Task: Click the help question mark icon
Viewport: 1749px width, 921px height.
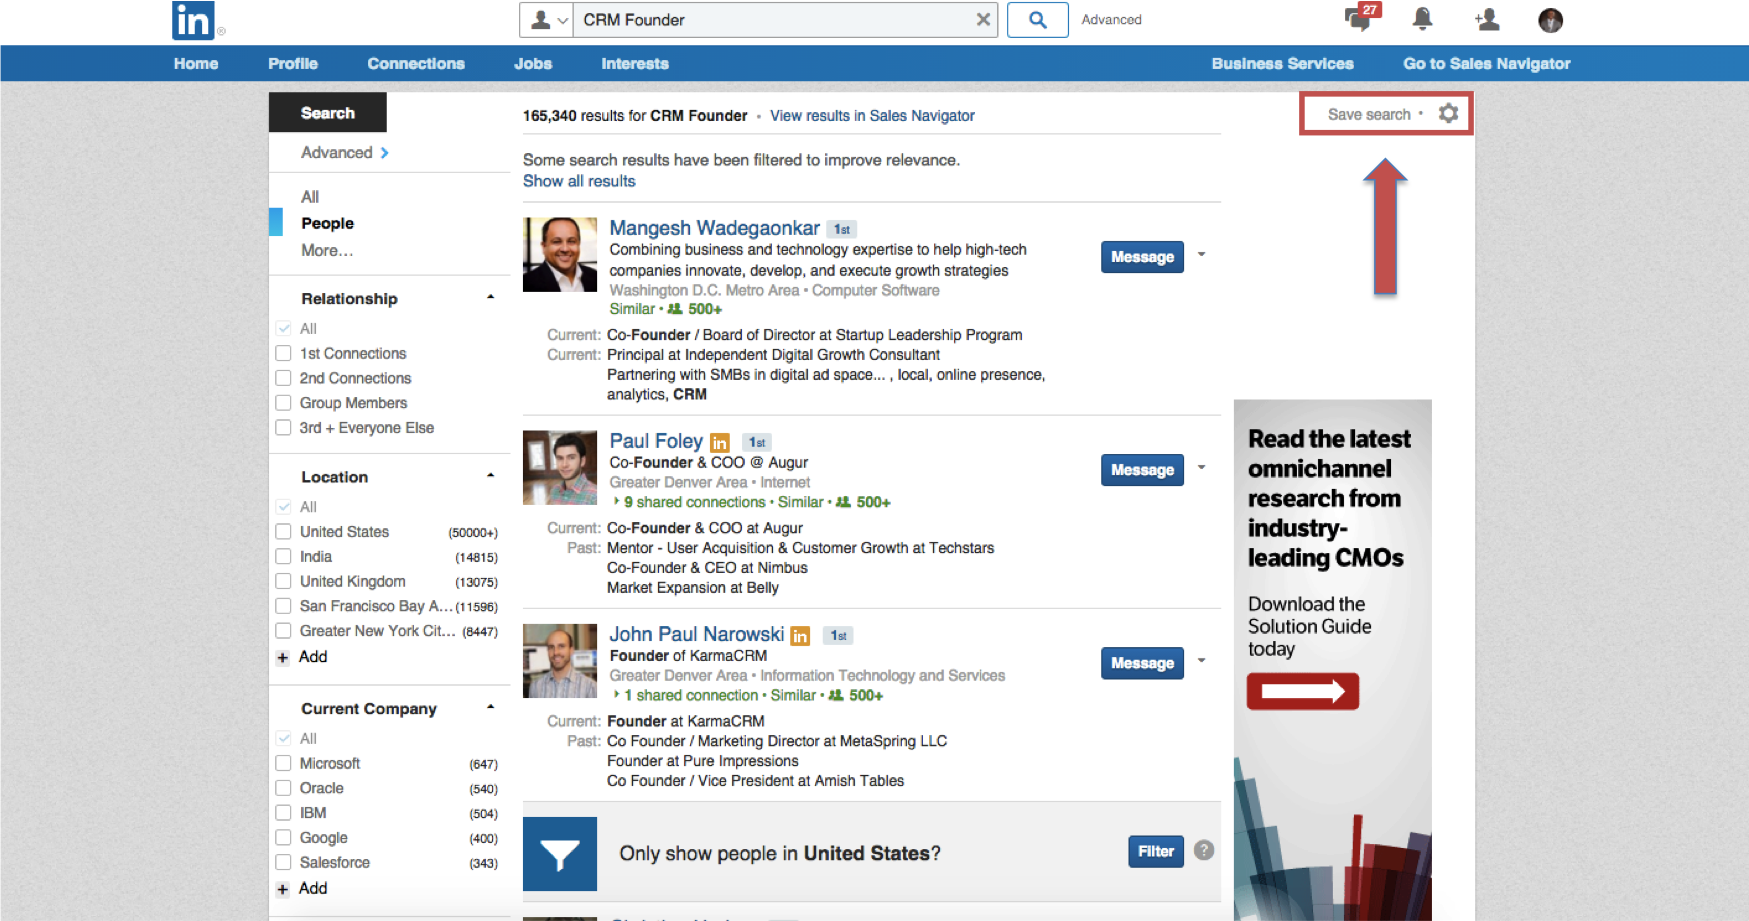Action: click(1204, 851)
